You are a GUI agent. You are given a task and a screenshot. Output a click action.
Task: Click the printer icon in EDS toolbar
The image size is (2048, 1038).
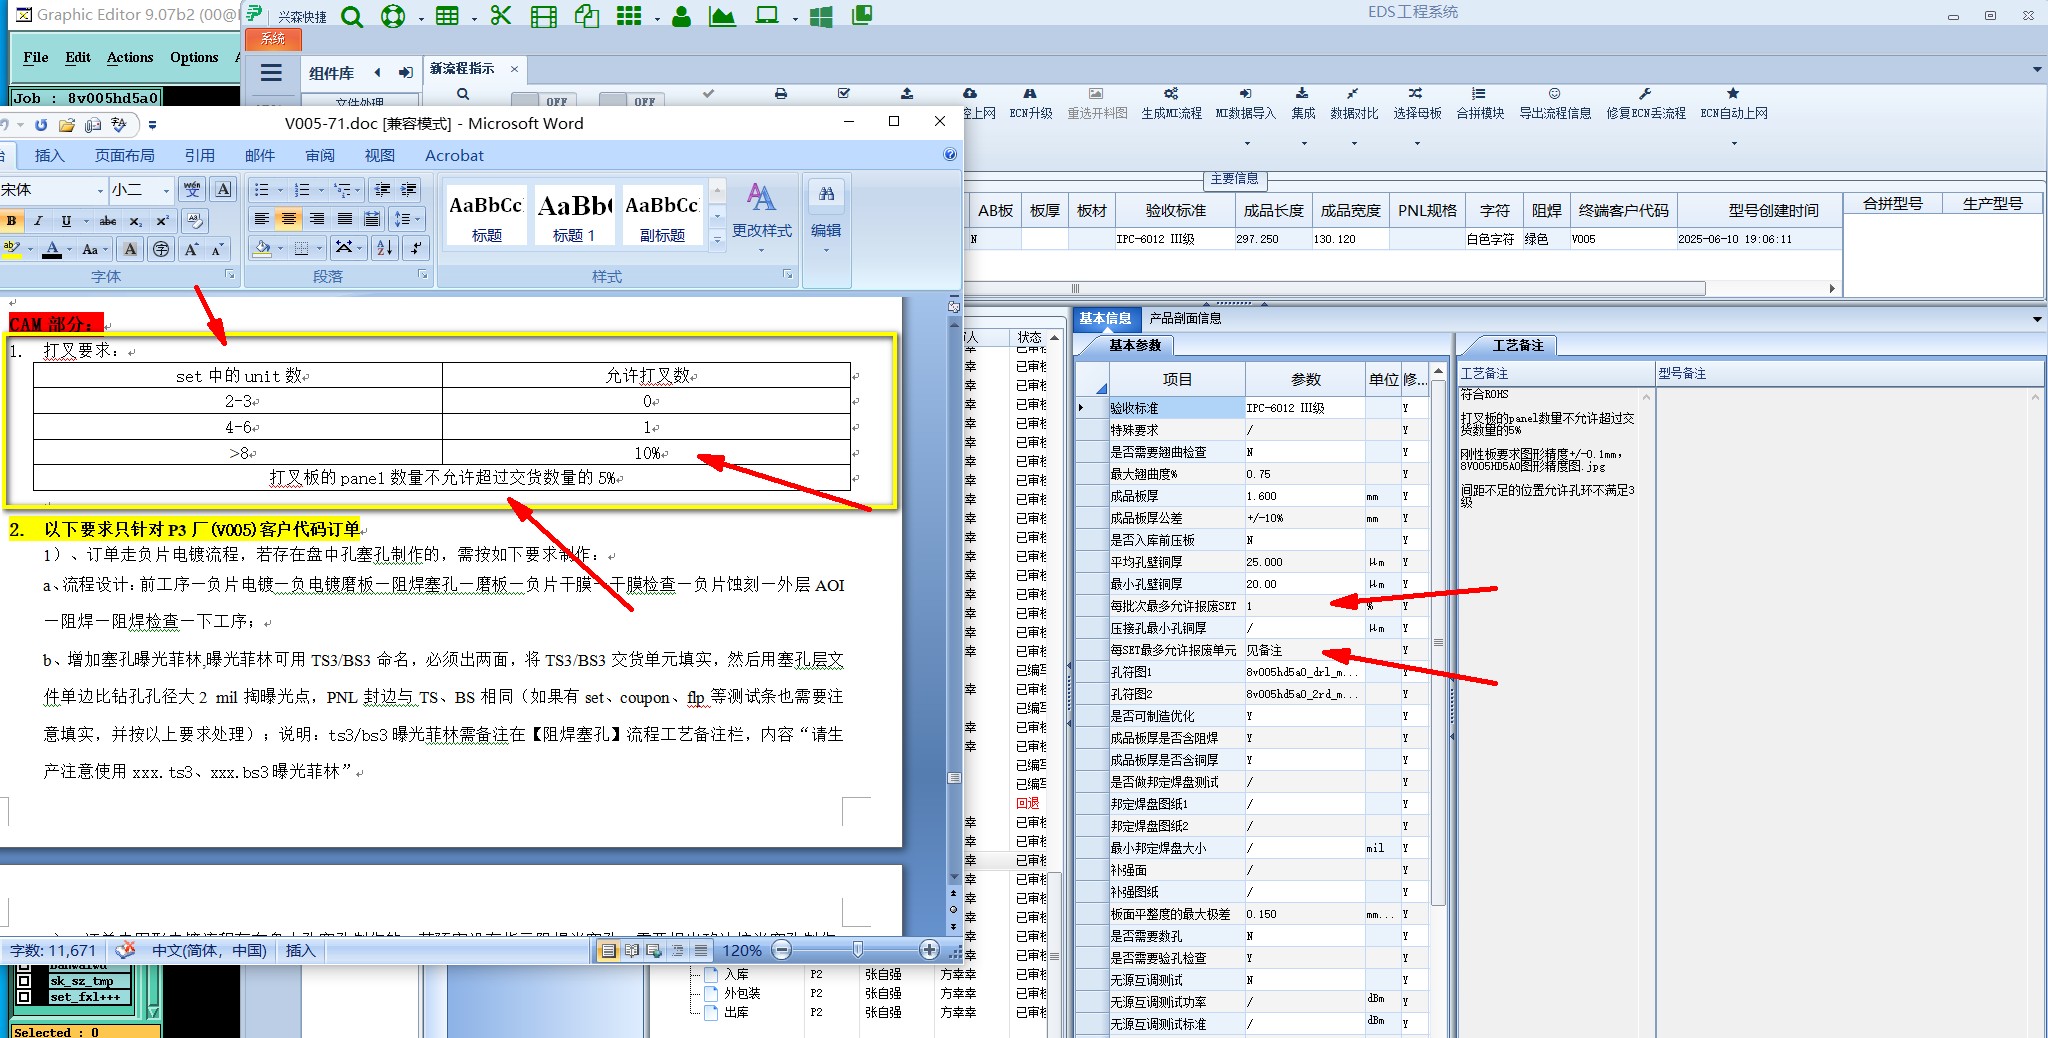781,94
